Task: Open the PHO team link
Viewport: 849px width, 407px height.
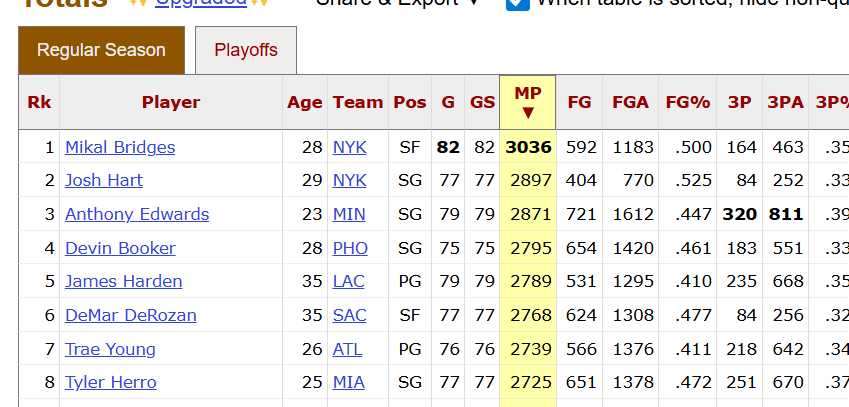Action: (x=350, y=248)
